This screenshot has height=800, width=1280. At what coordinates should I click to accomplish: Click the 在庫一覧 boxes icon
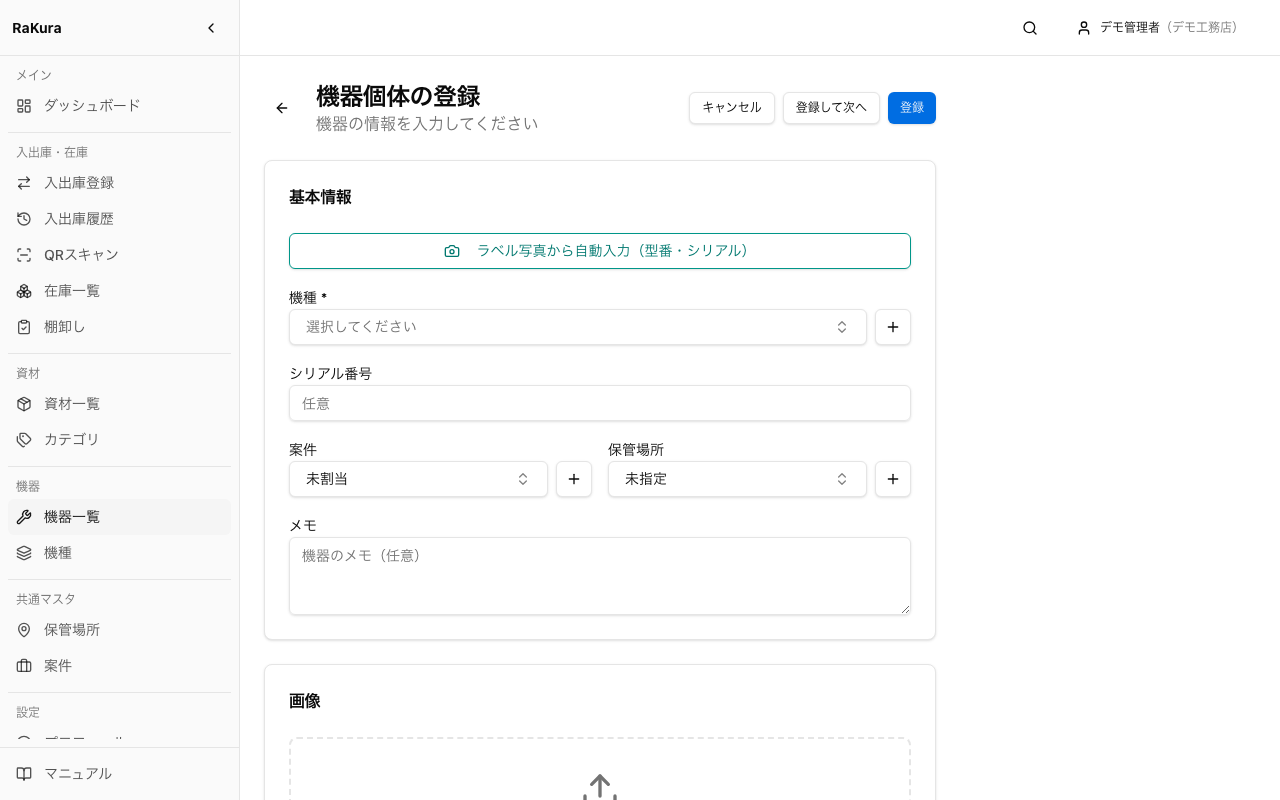tap(24, 291)
